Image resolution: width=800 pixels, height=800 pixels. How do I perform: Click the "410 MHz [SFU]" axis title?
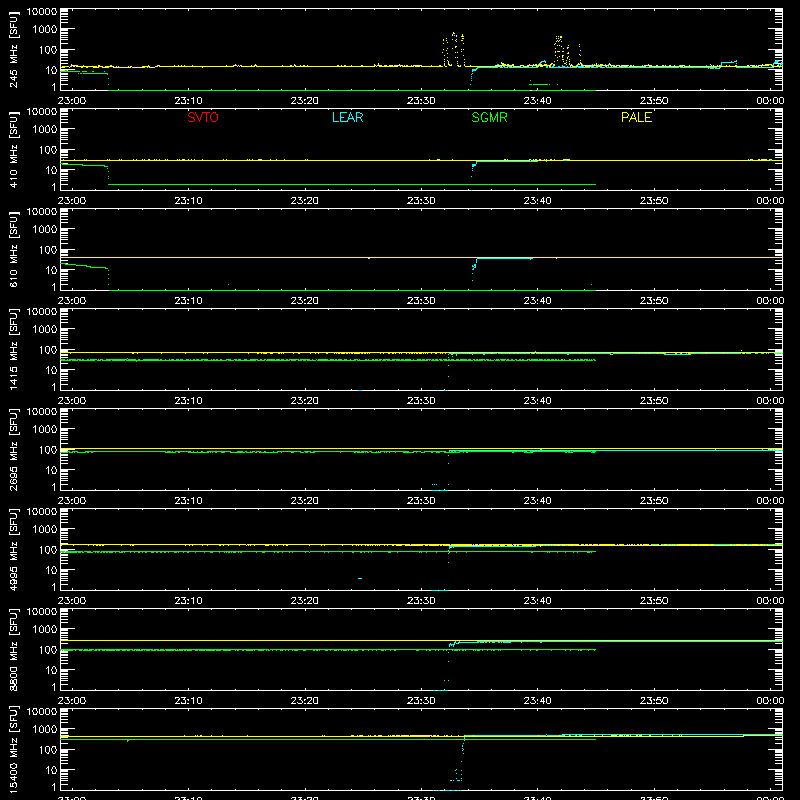coord(14,149)
